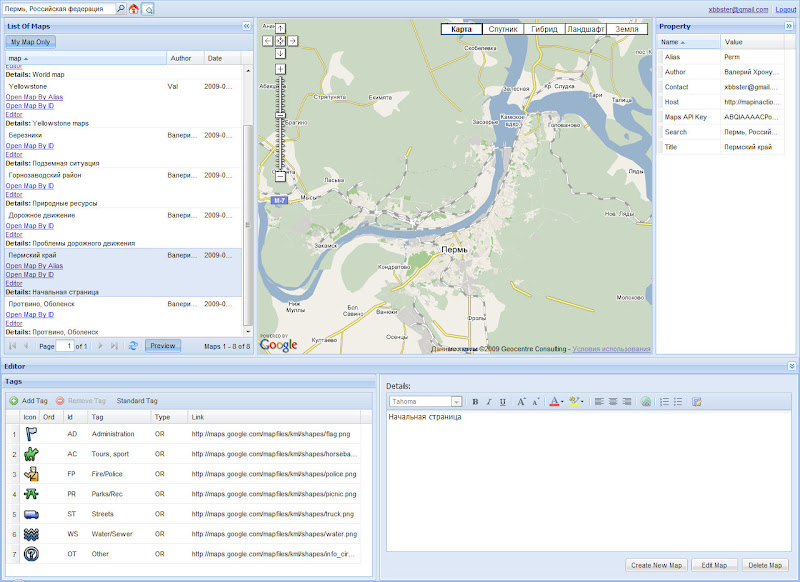The width and height of the screenshot is (800, 582).
Task: Toggle italic formatting in Details editor
Action: [x=489, y=402]
